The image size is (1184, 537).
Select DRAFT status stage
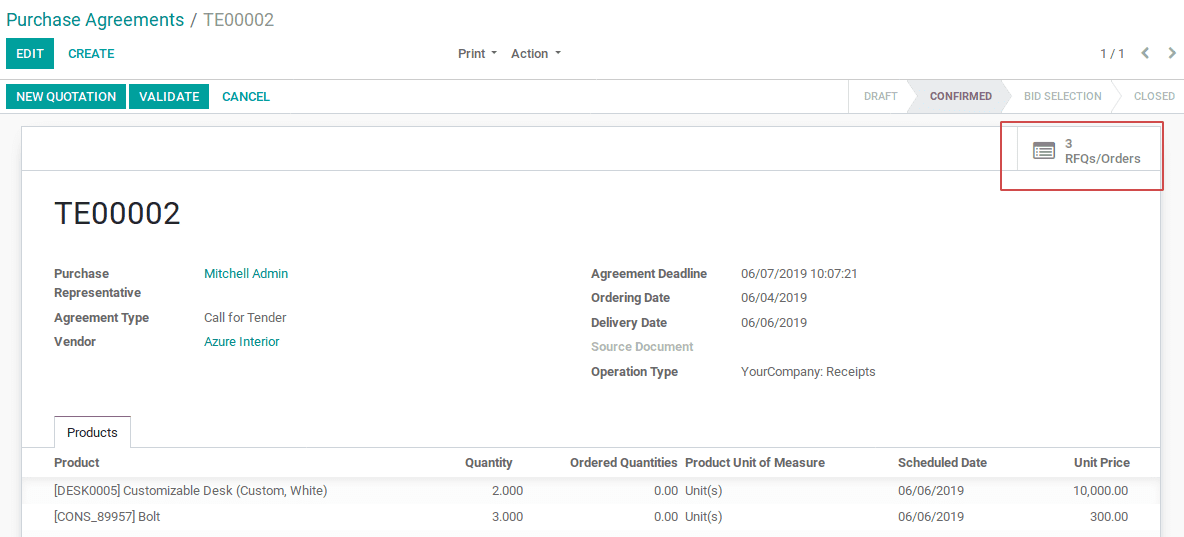[x=880, y=97]
